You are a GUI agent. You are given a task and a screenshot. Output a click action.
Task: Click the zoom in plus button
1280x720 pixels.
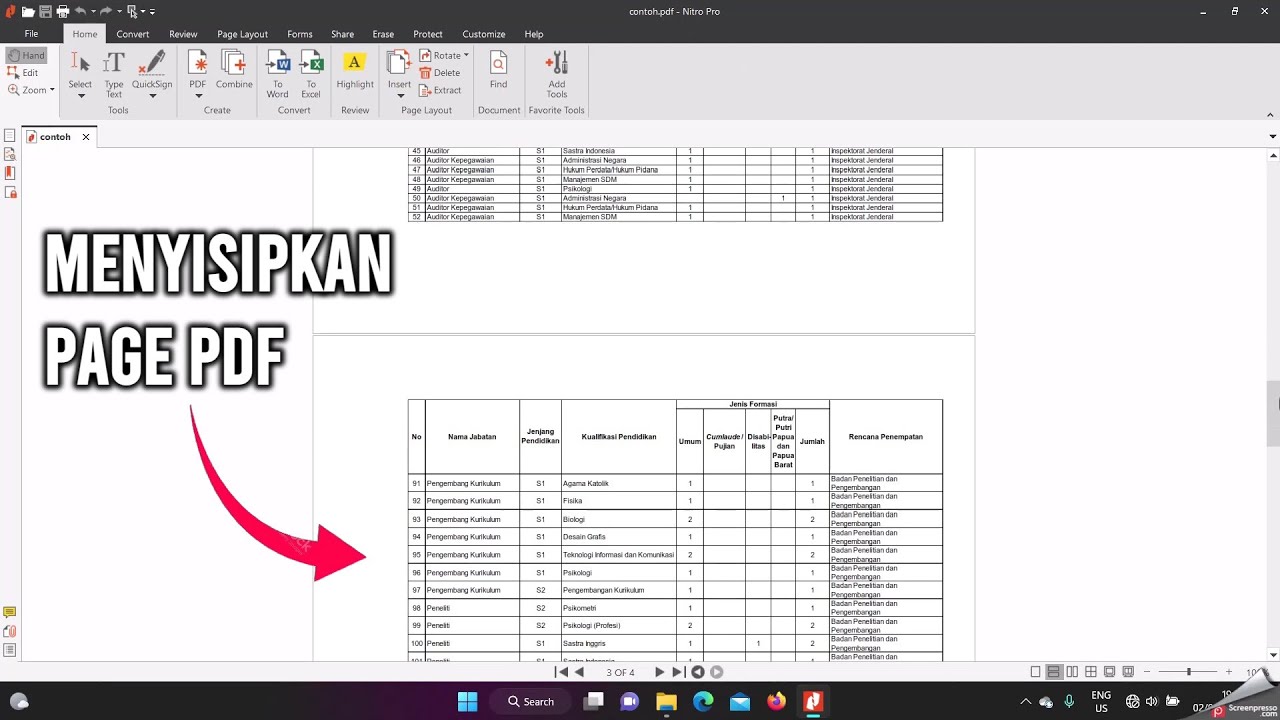point(1229,672)
